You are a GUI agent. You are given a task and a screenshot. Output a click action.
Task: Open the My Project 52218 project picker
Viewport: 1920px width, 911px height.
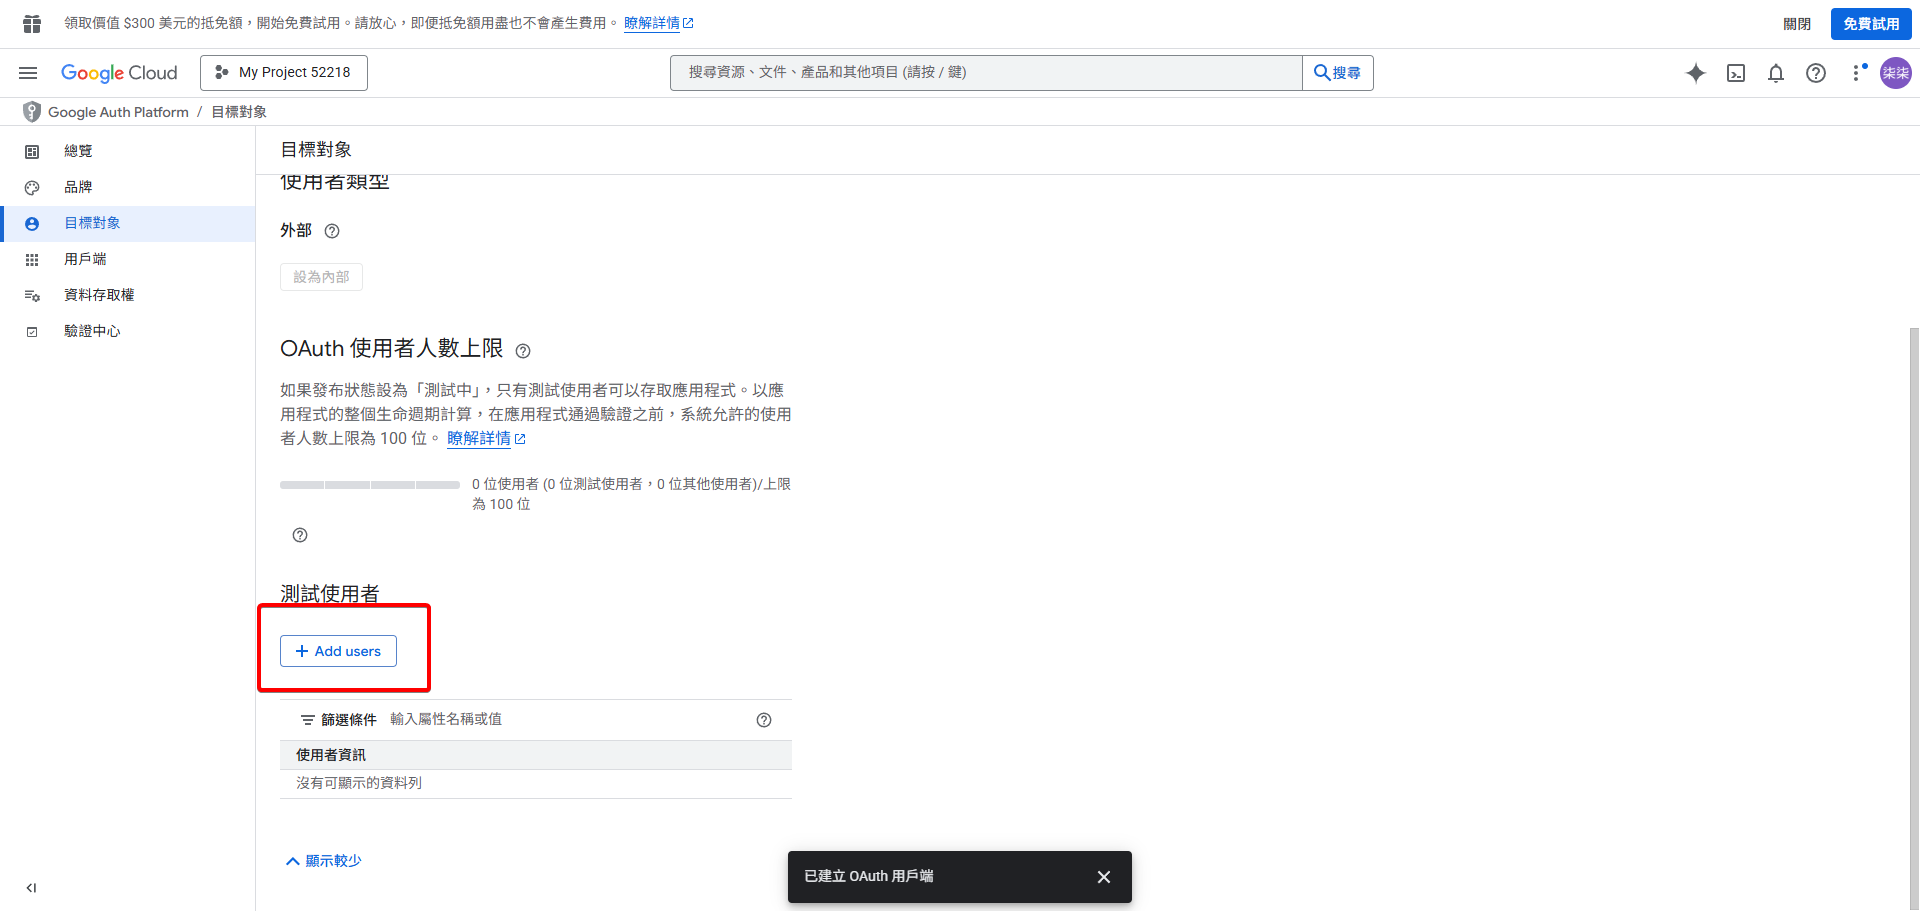click(283, 72)
